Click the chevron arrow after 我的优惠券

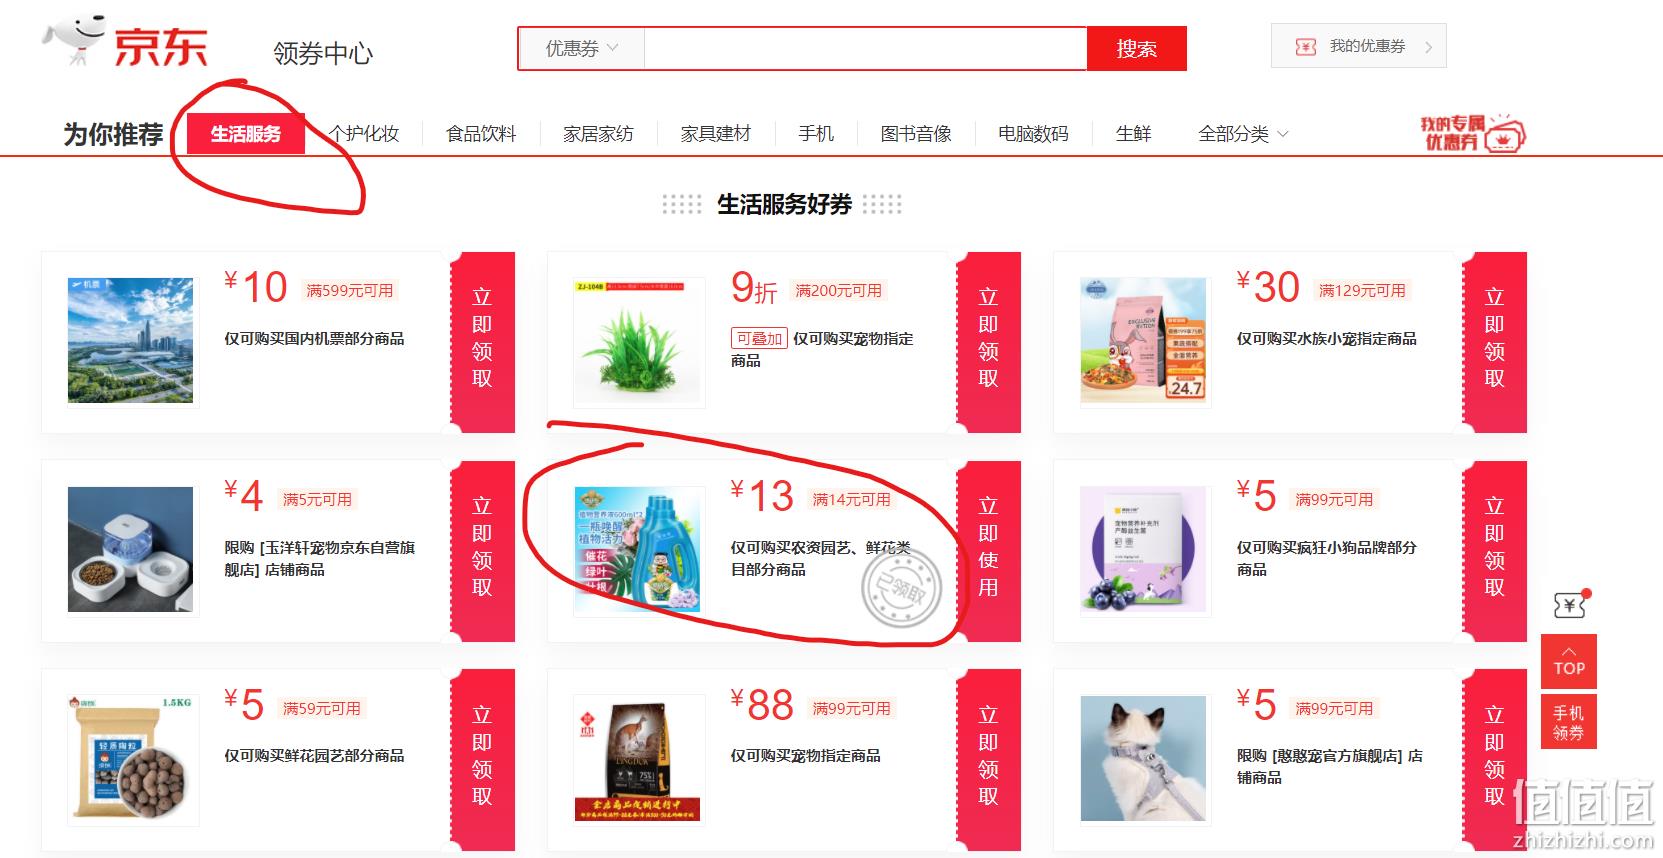[x=1428, y=47]
